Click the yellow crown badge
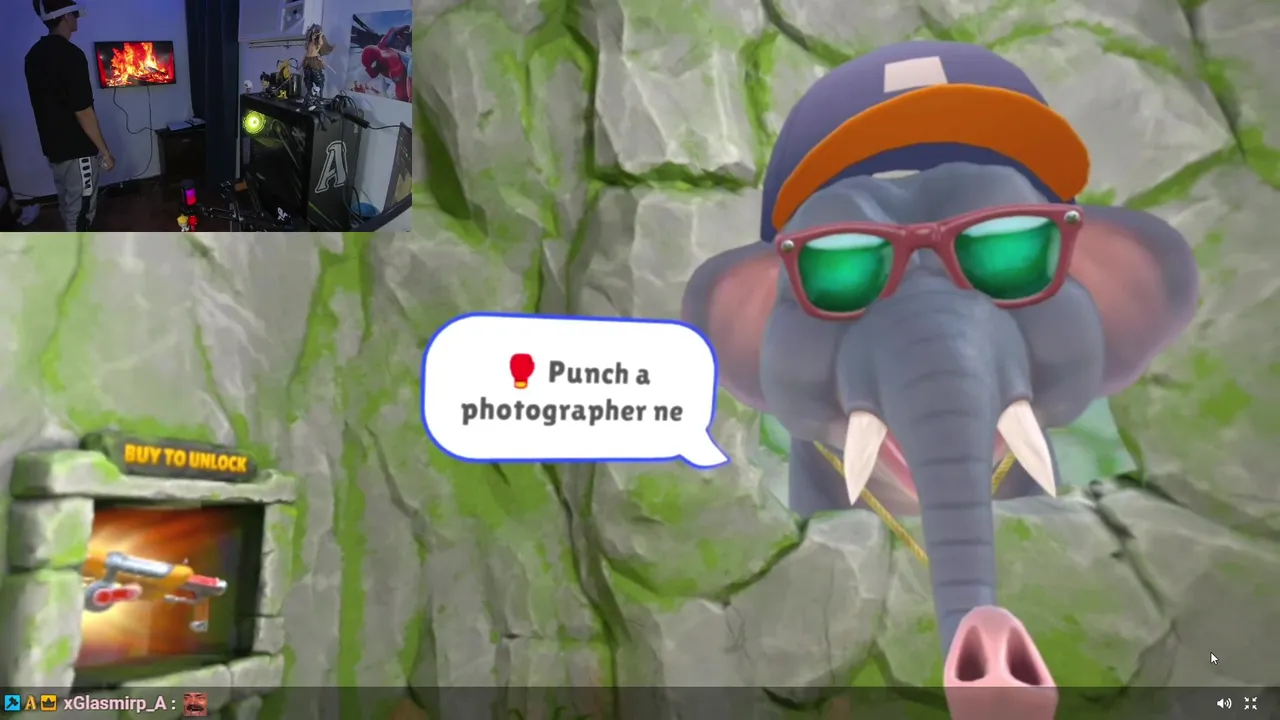 [49, 703]
